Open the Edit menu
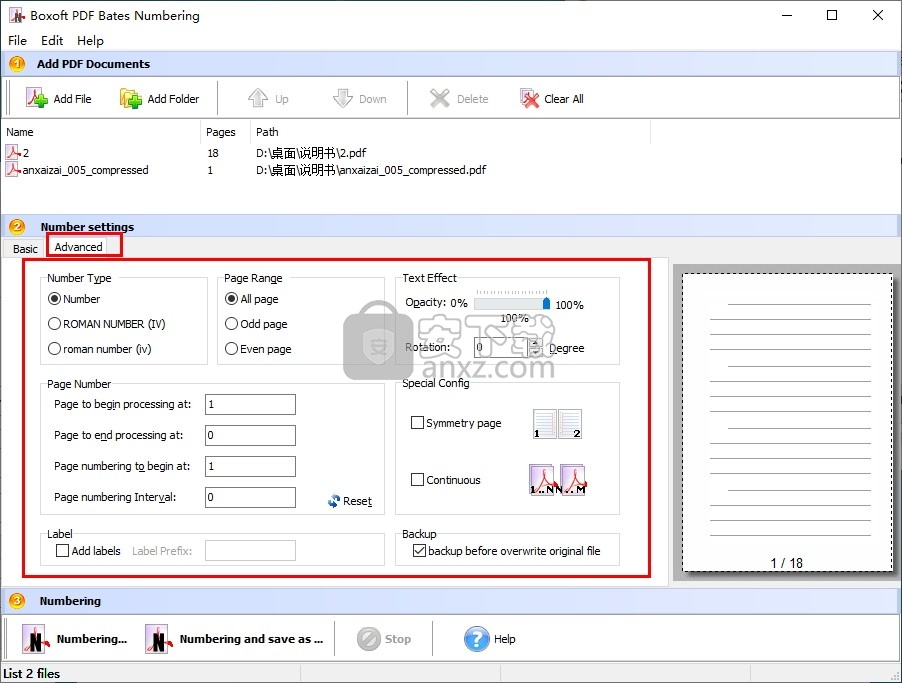 pos(52,40)
